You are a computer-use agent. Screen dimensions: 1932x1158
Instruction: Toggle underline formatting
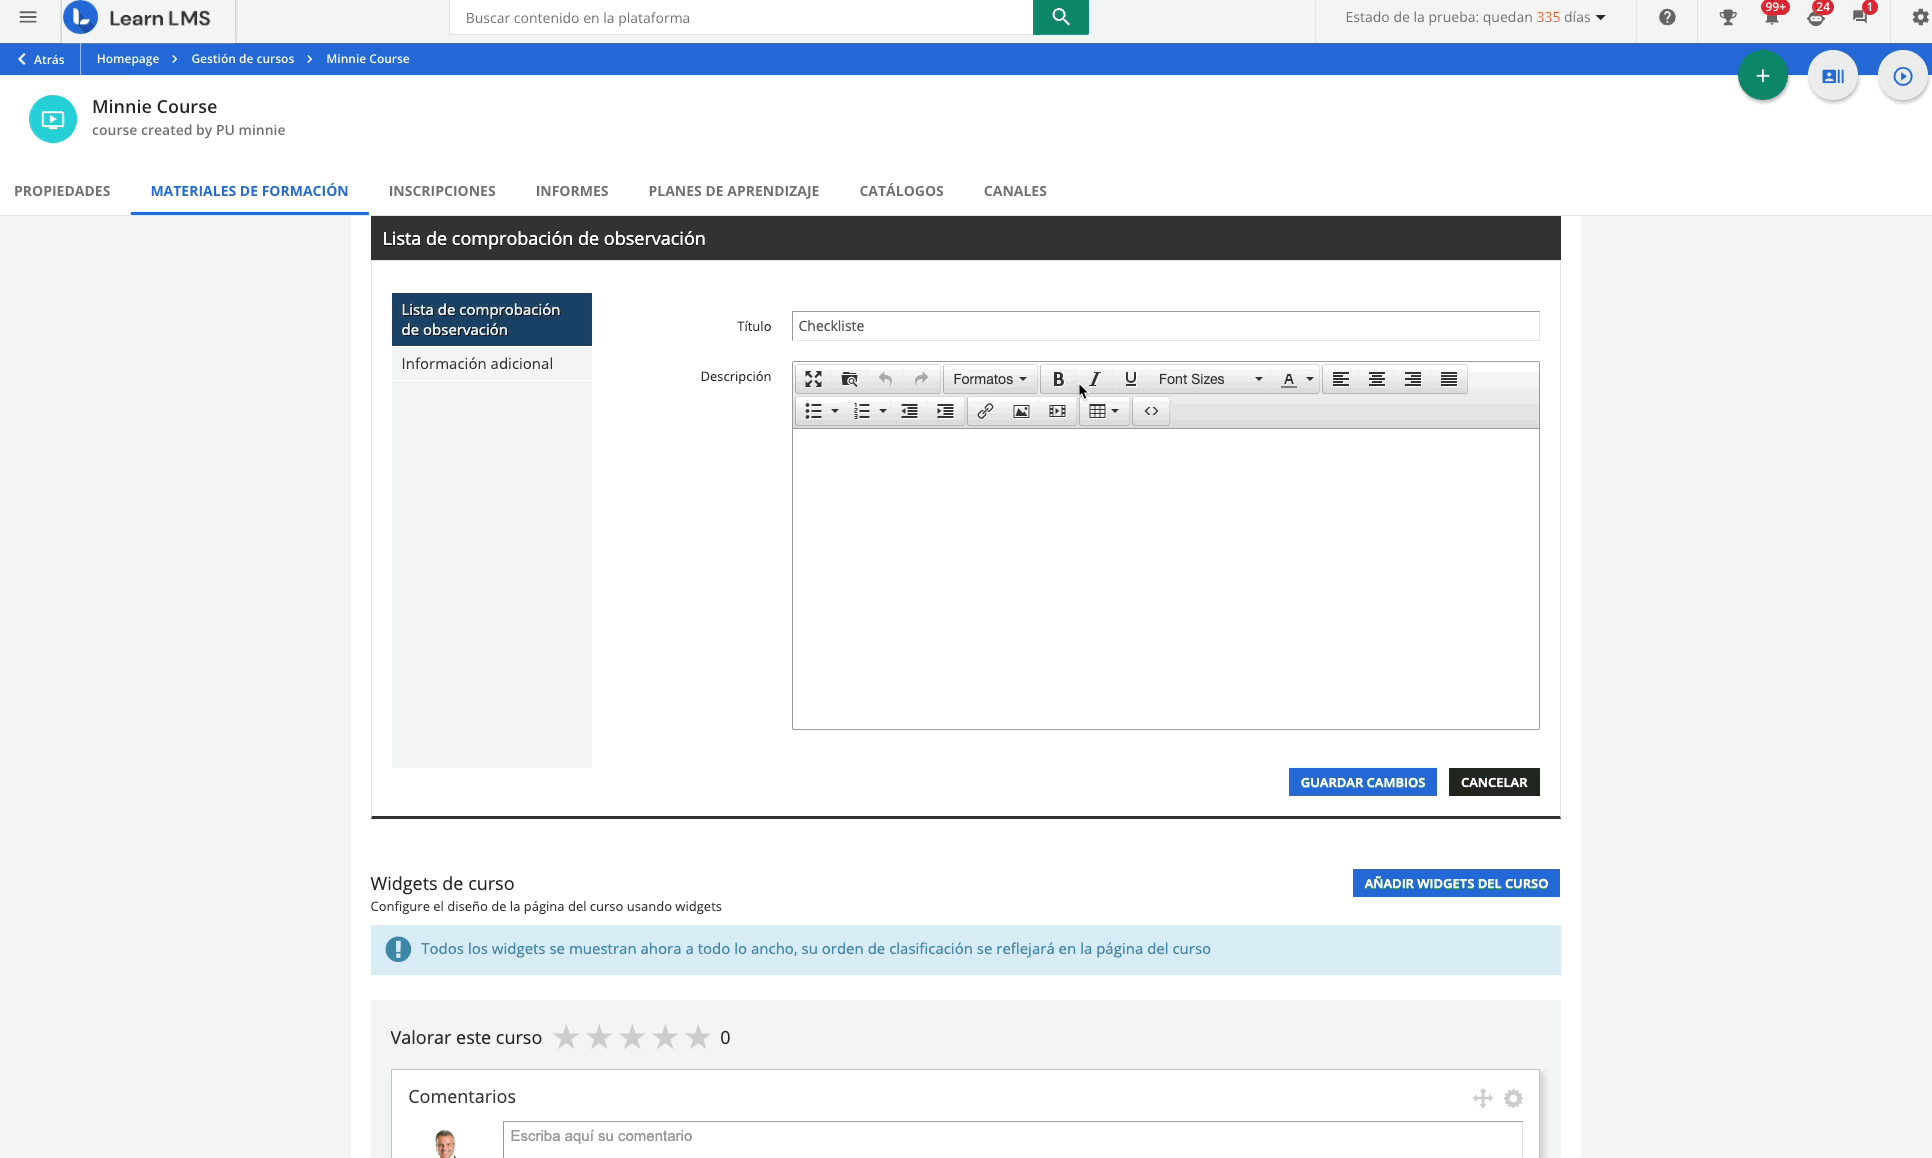[x=1130, y=379]
